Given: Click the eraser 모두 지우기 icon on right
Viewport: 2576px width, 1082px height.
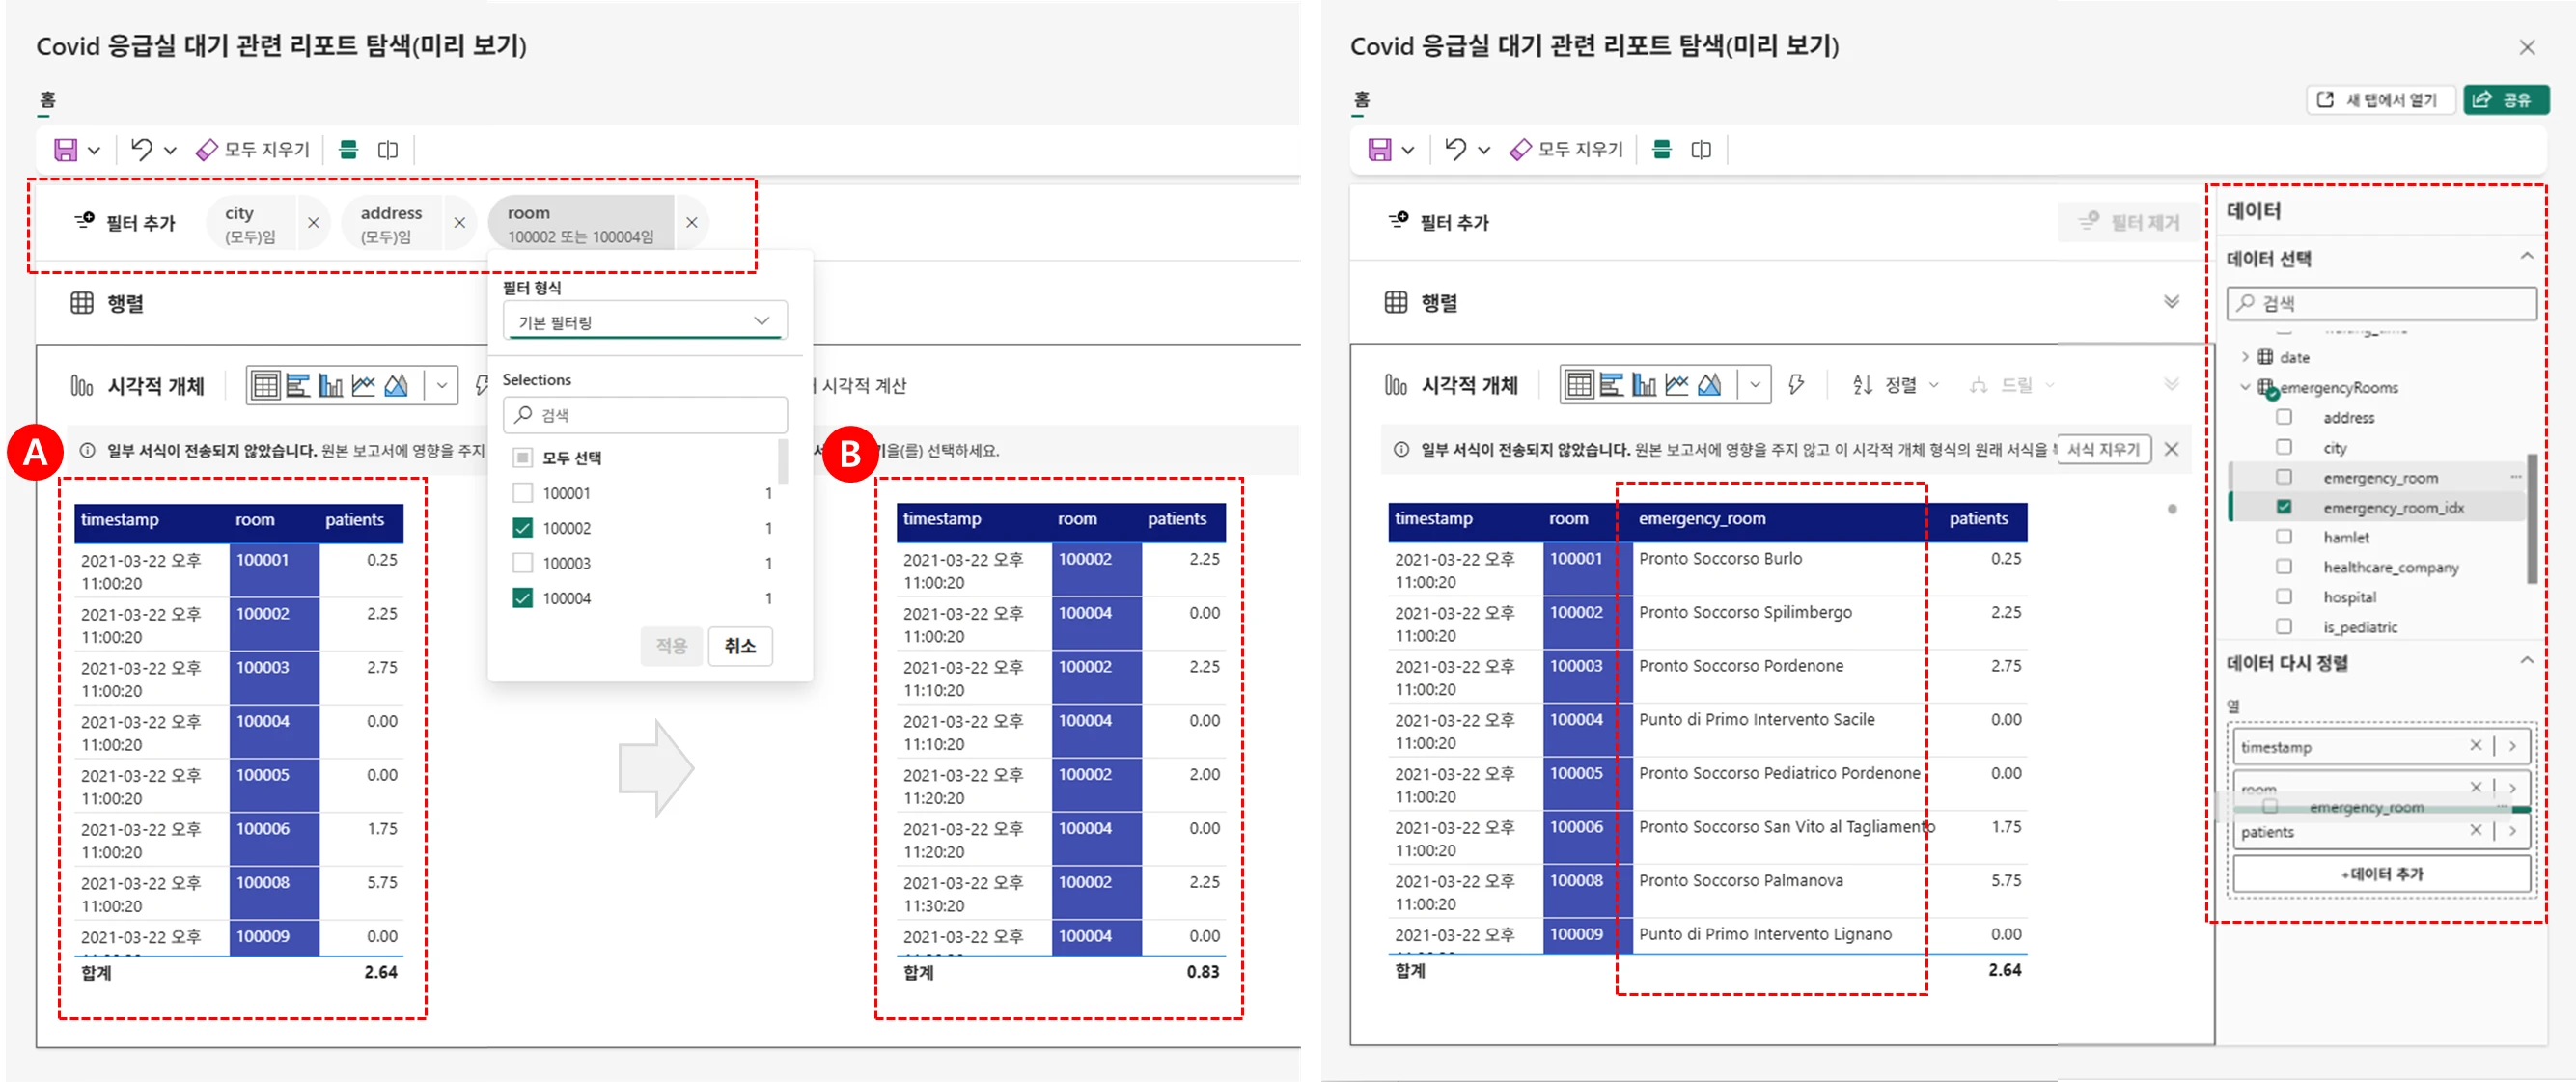Looking at the screenshot, I should (x=1520, y=150).
